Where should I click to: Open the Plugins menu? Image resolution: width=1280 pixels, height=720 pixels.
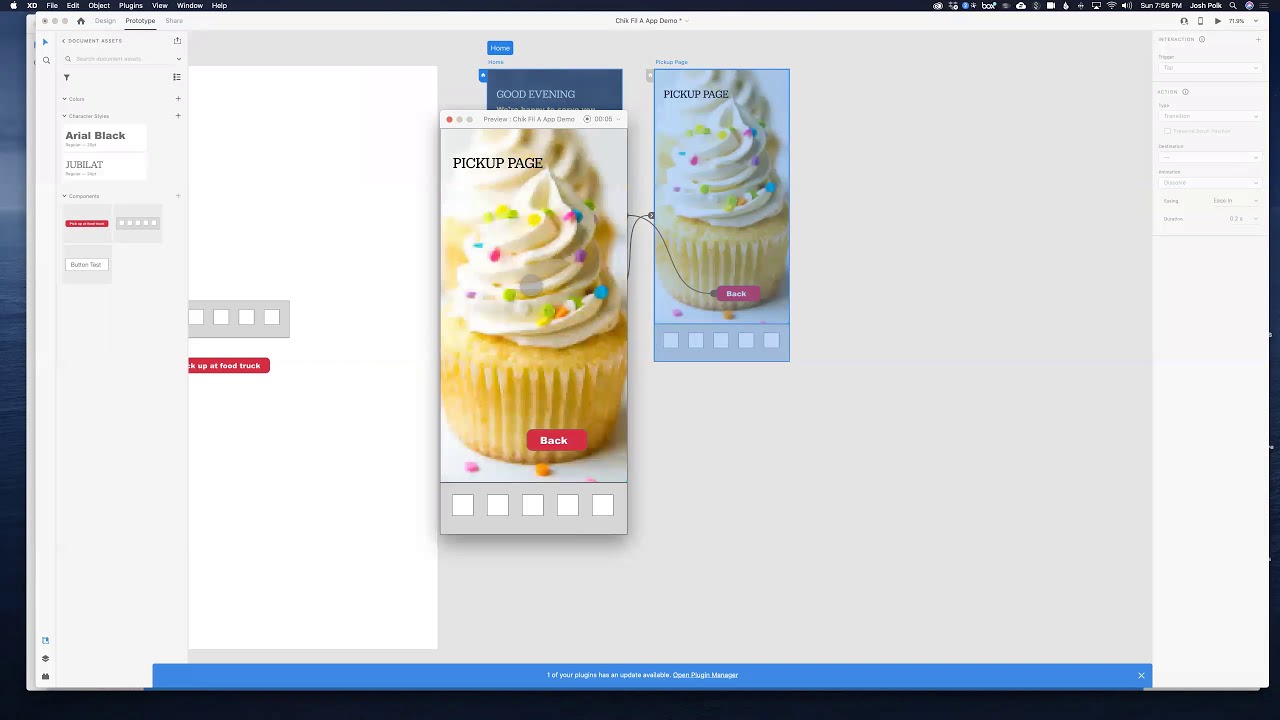tap(131, 6)
